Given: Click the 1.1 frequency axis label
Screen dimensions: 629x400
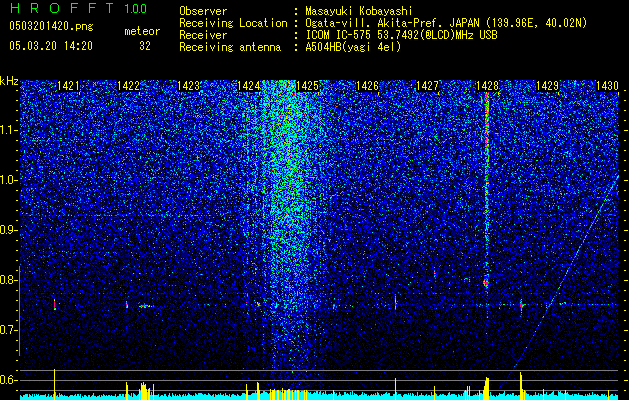Looking at the screenshot, I should (x=8, y=130).
